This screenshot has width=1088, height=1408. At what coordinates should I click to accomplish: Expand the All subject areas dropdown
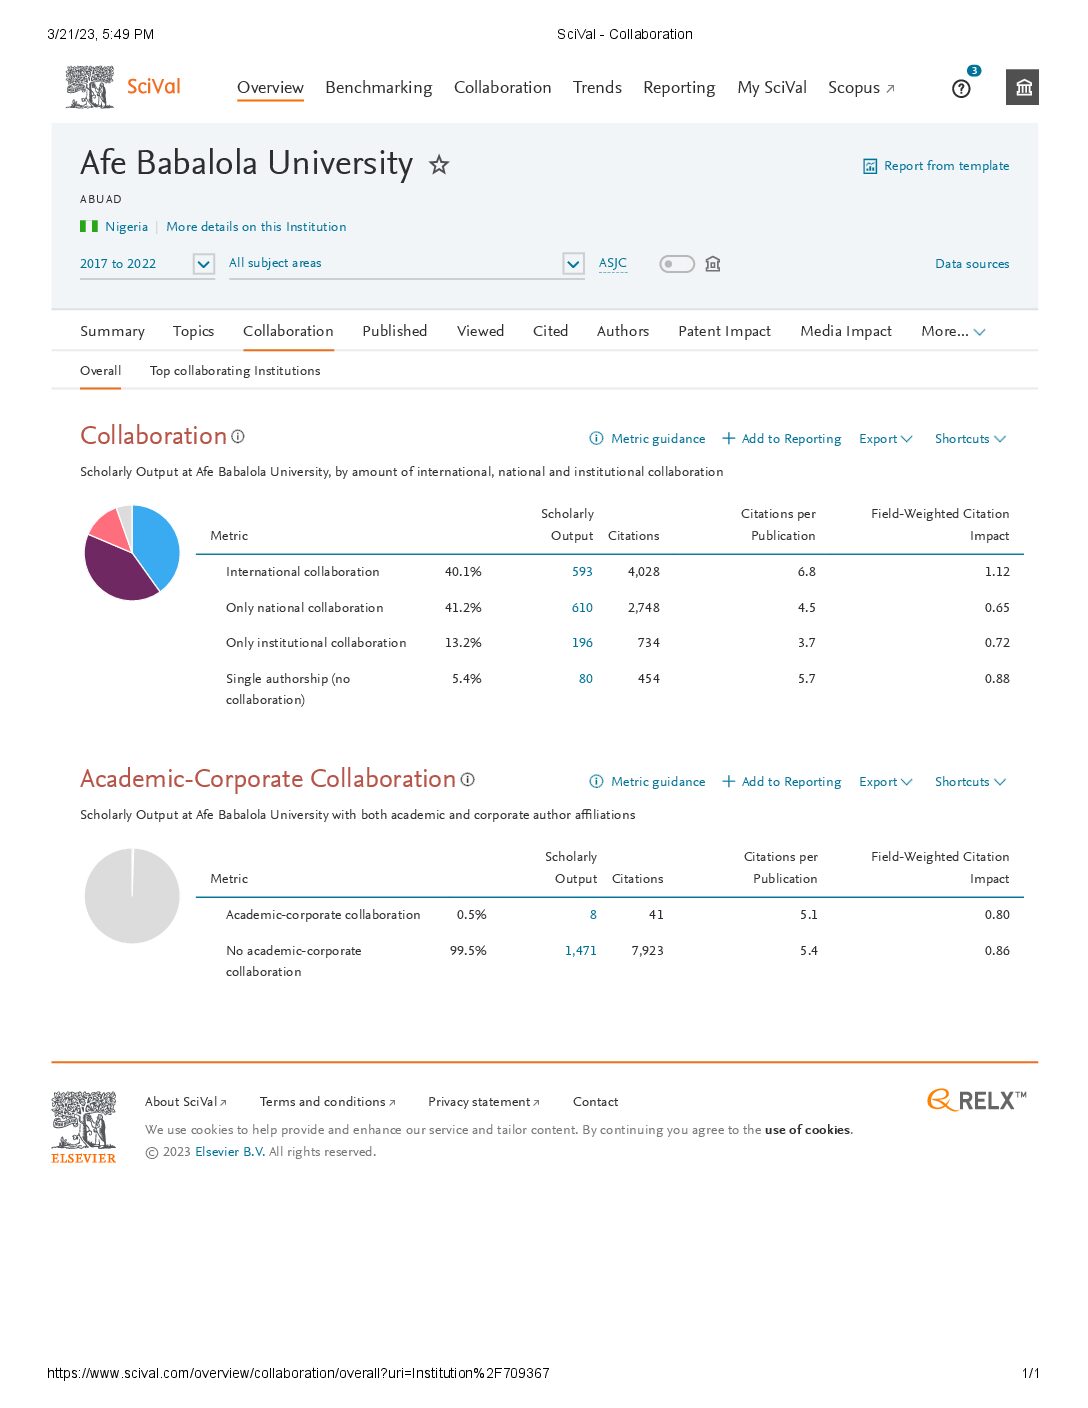tap(573, 264)
